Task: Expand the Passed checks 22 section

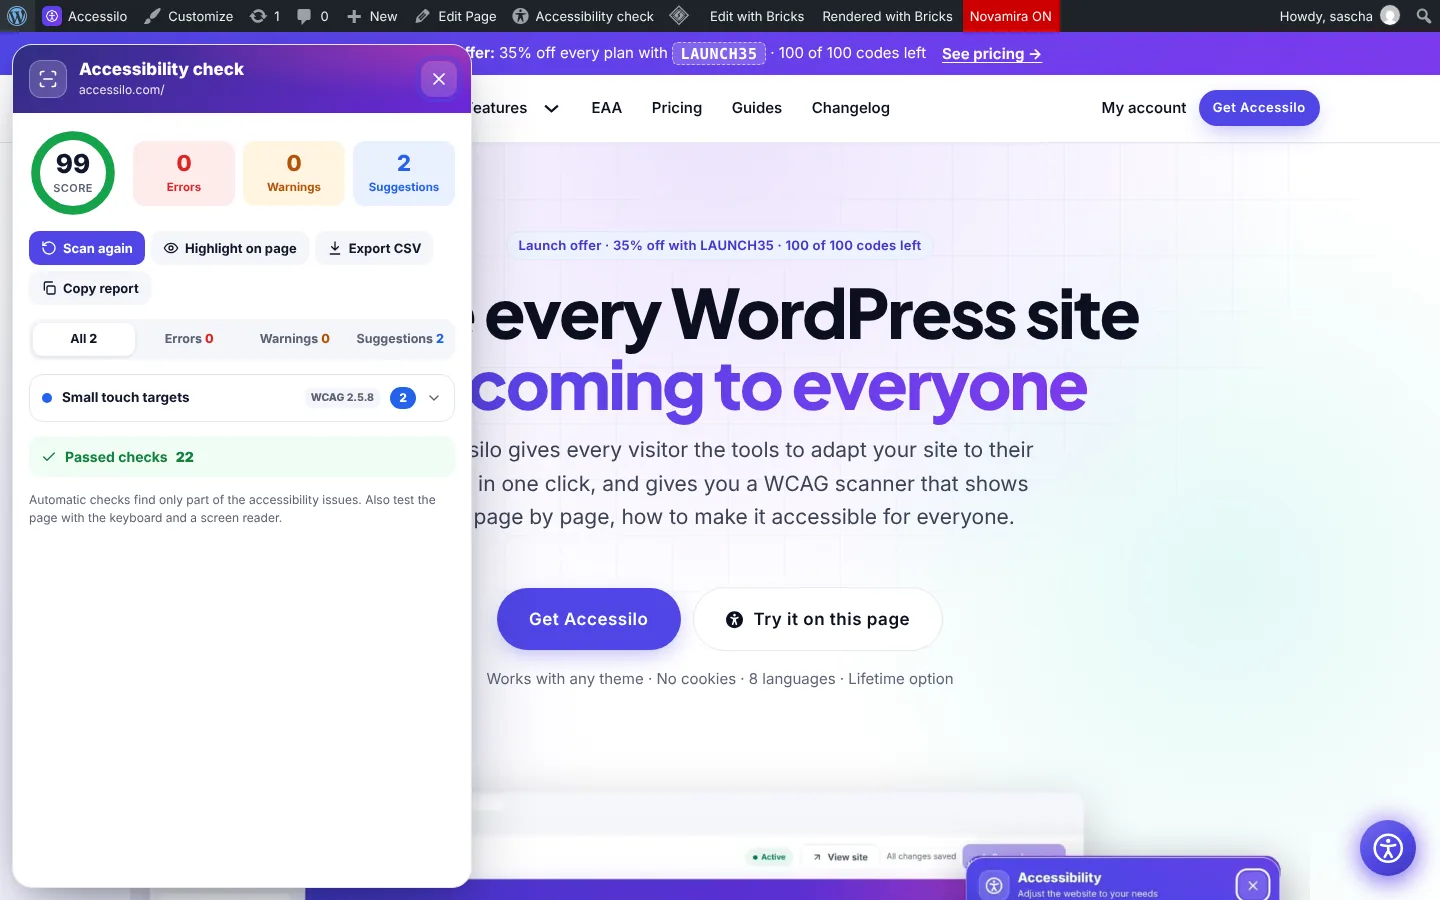Action: pos(242,457)
